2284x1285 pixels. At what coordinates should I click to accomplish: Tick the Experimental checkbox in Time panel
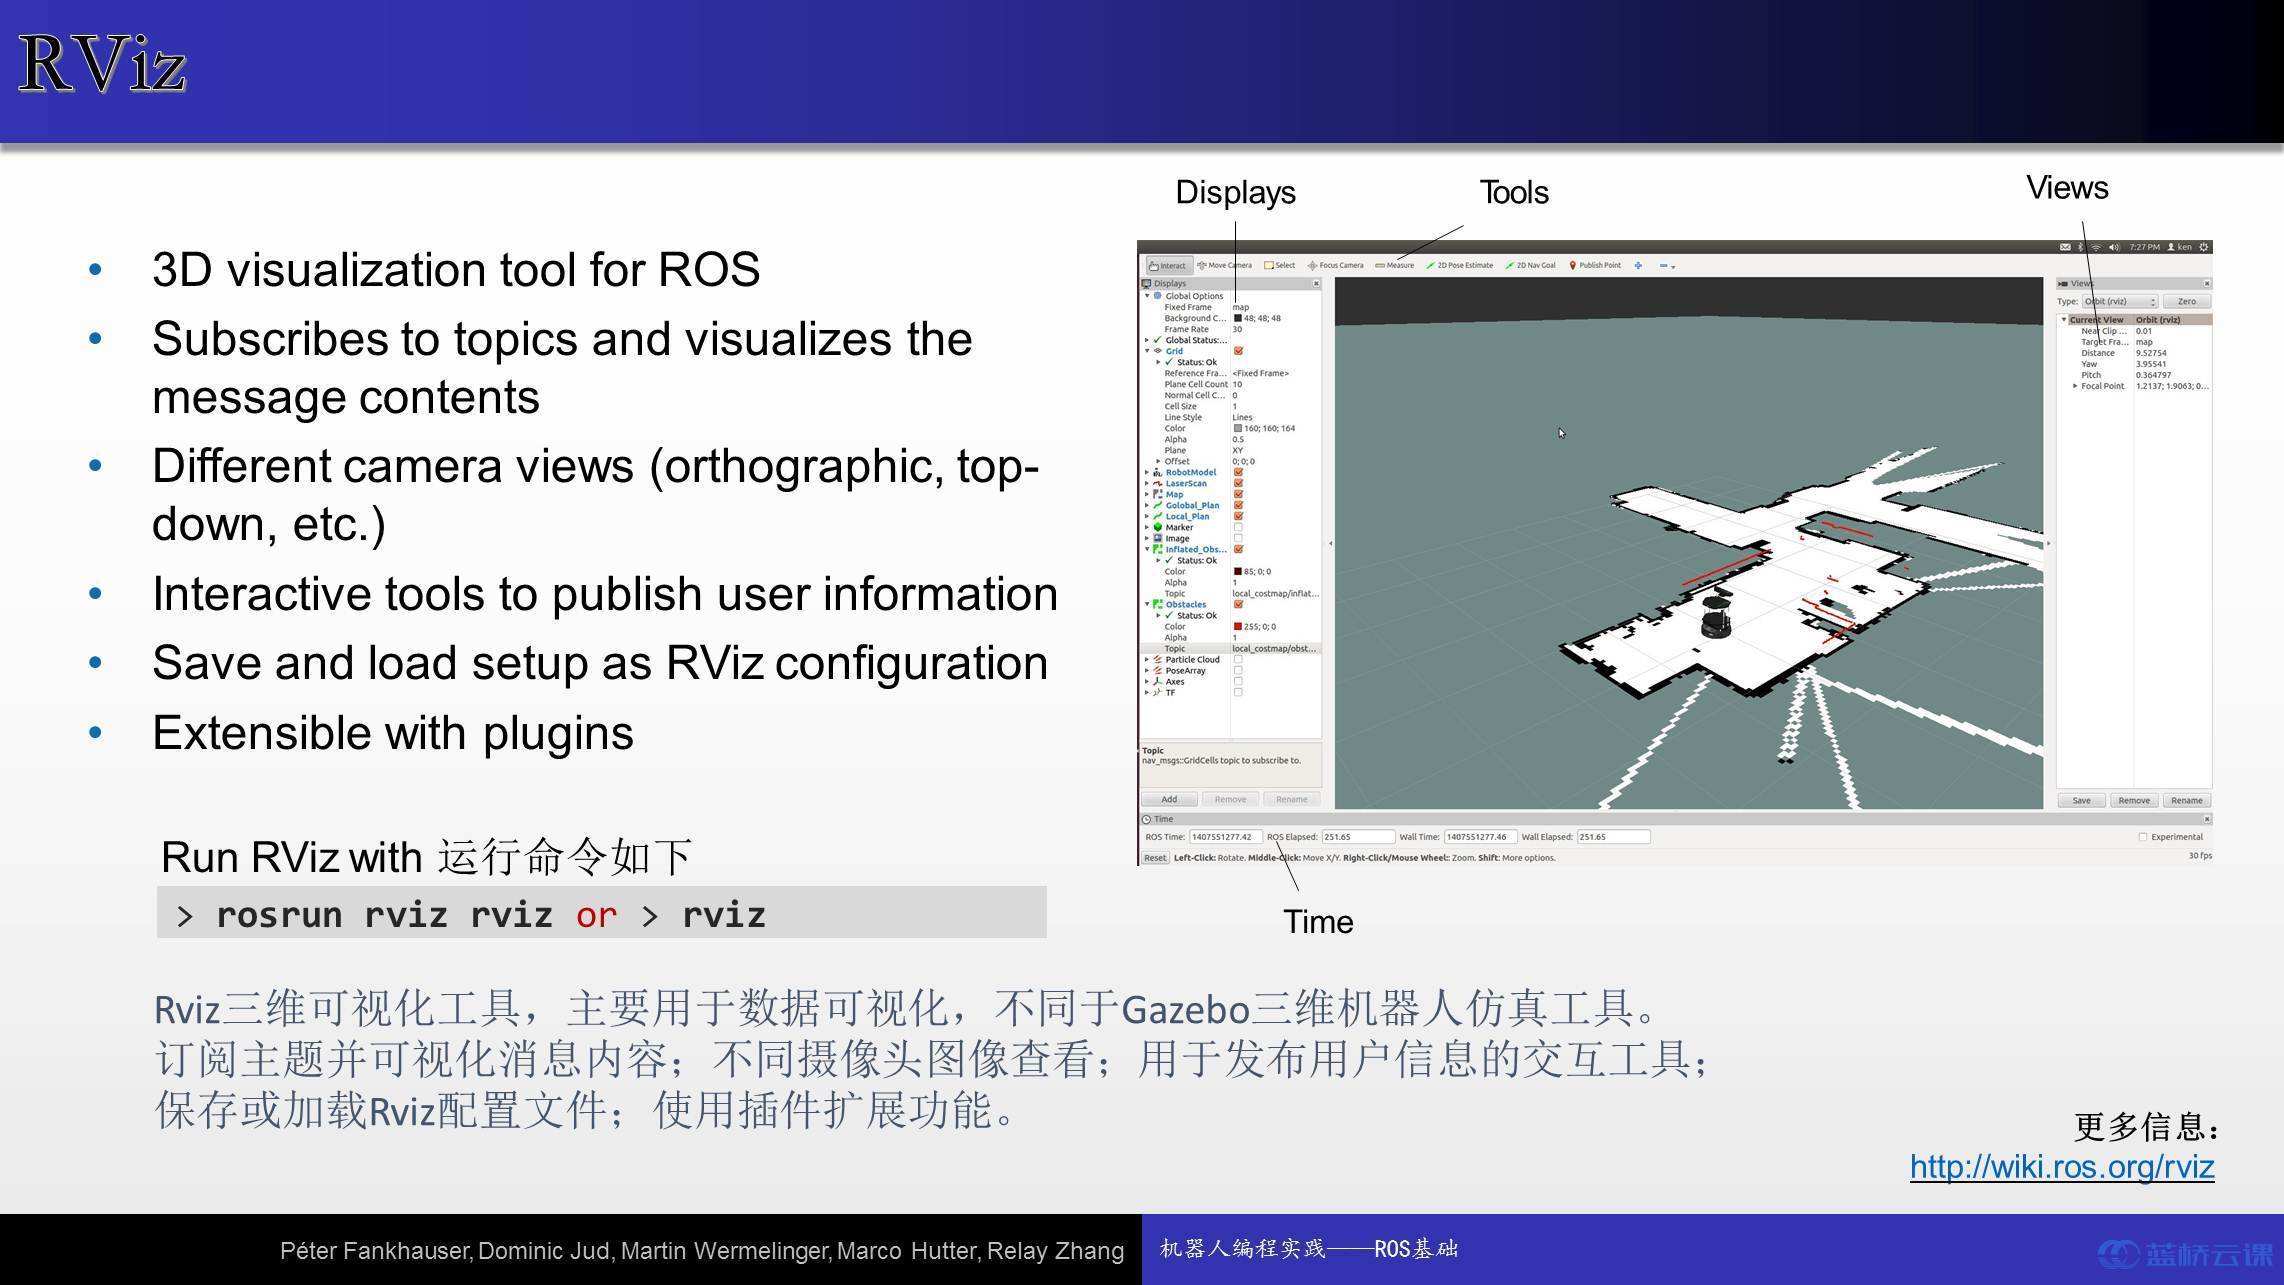coord(2142,837)
